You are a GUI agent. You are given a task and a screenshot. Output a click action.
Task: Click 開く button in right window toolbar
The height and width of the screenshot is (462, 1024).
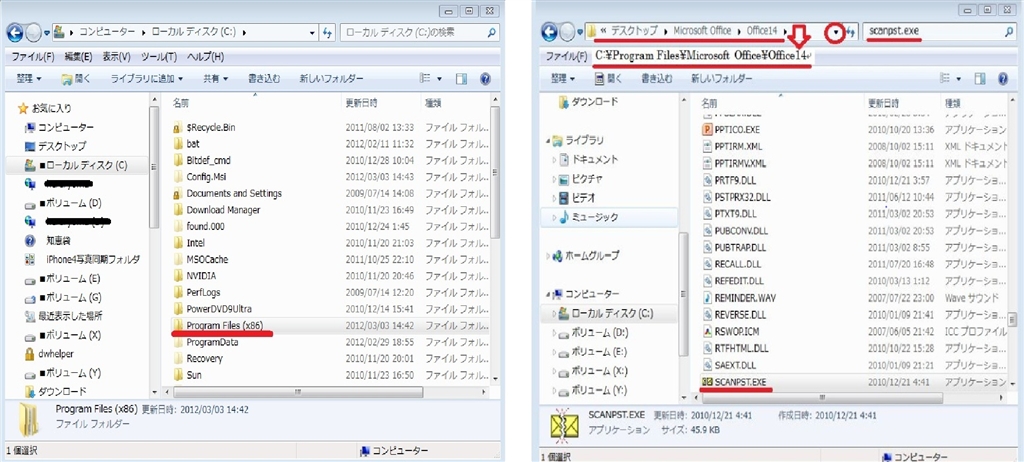click(609, 78)
